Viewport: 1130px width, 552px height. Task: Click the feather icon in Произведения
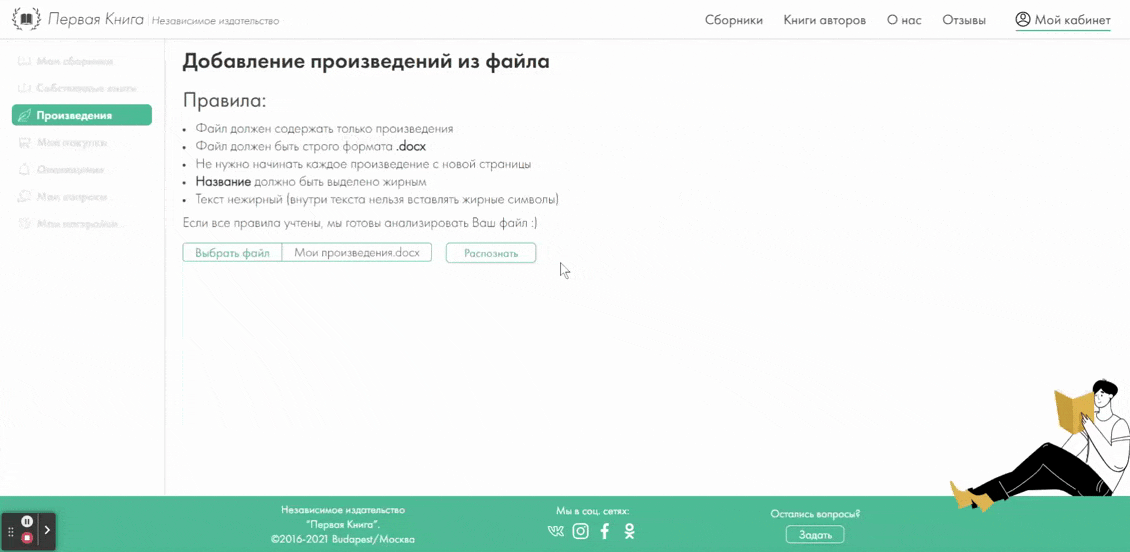pos(25,115)
